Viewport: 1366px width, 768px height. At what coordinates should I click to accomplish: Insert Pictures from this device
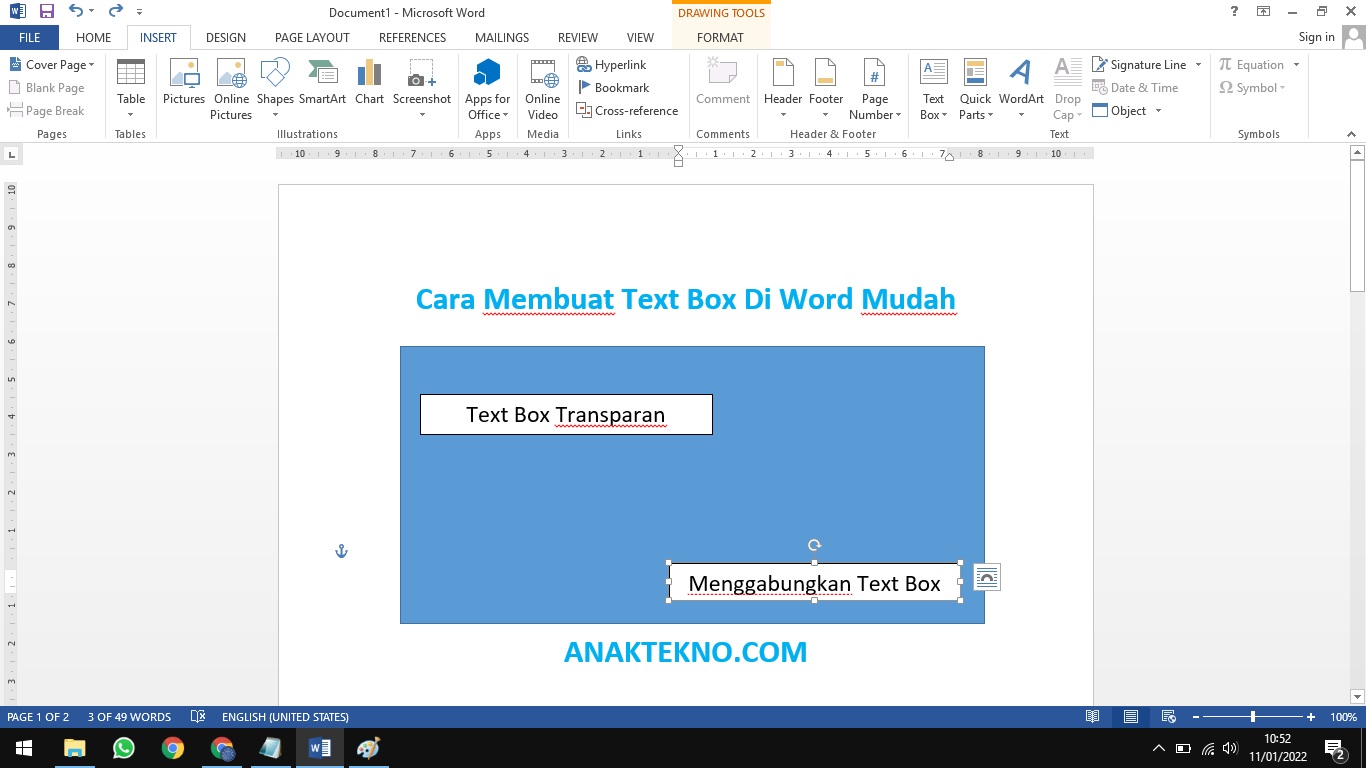pyautogui.click(x=184, y=82)
